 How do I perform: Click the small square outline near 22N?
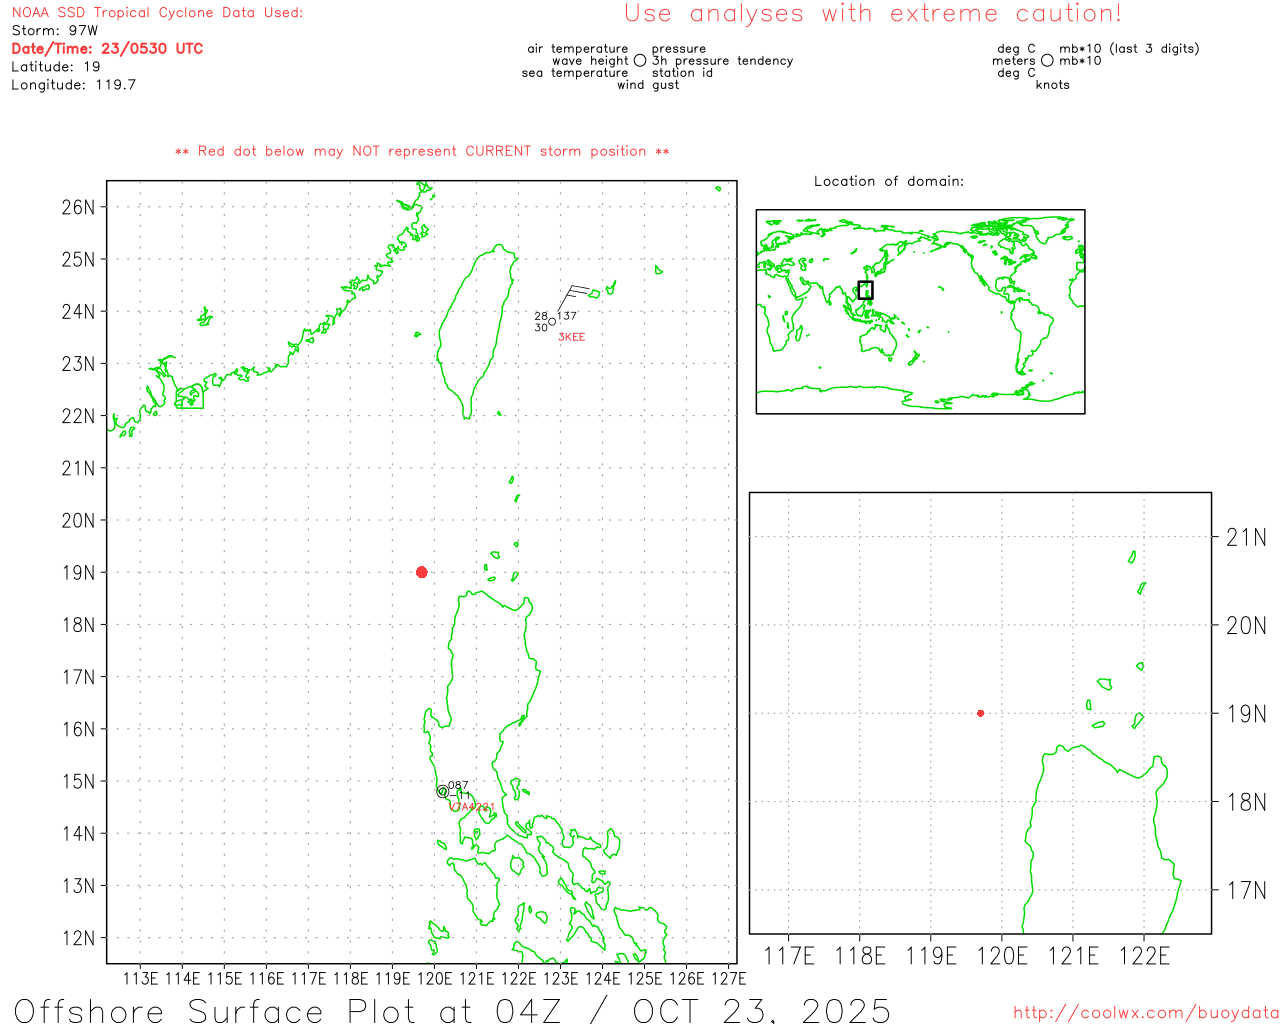189,397
